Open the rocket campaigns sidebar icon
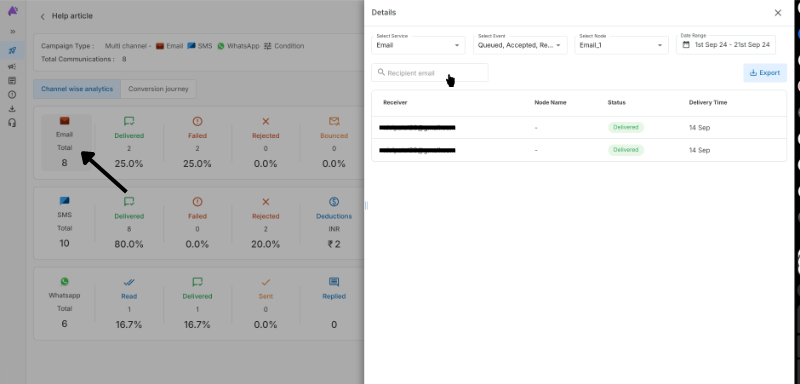The image size is (800, 384). (12, 50)
